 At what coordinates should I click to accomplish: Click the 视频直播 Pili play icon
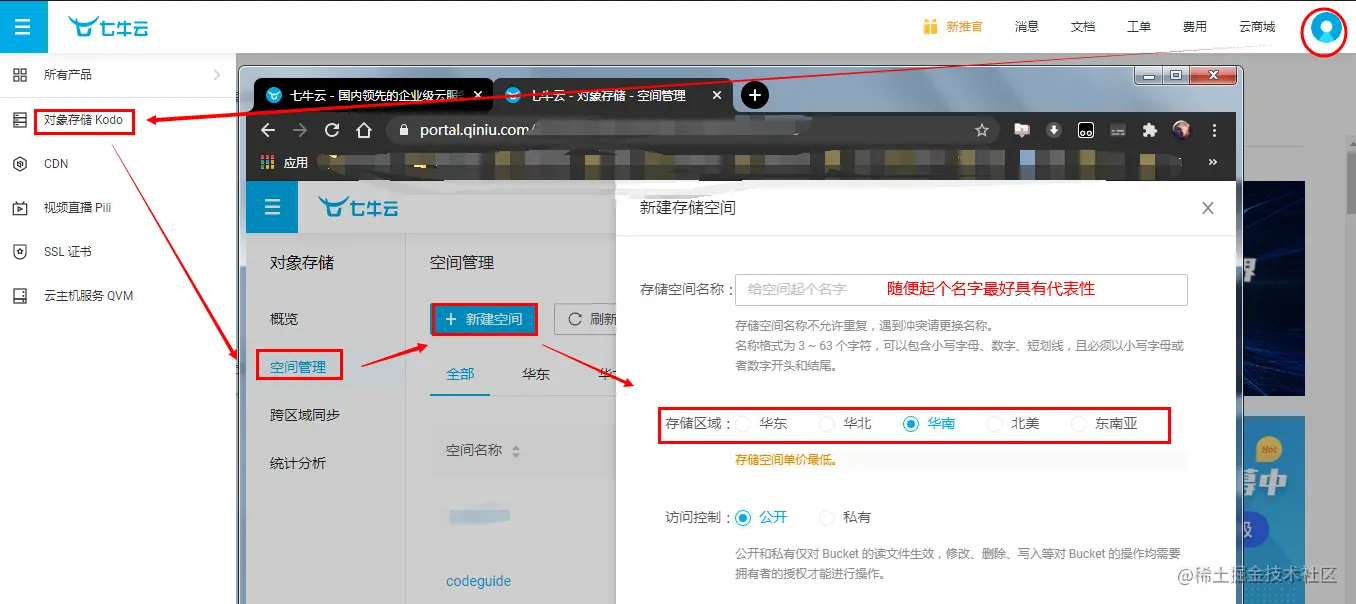20,208
